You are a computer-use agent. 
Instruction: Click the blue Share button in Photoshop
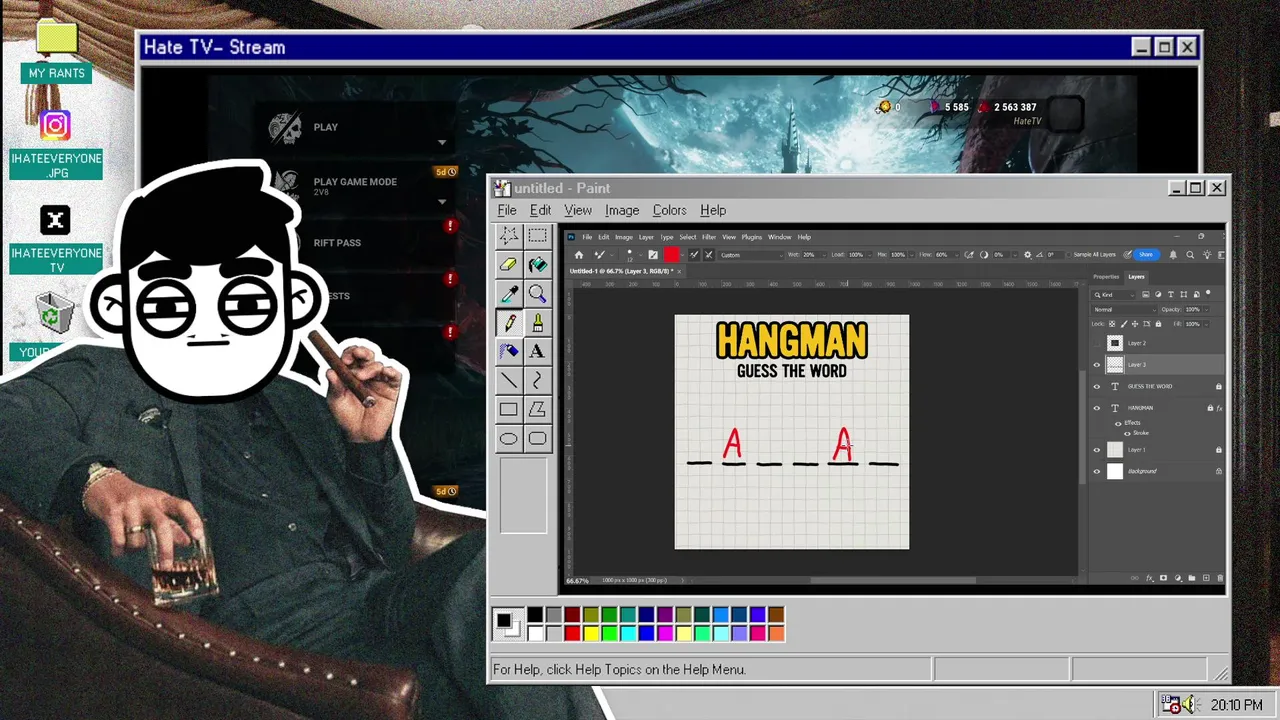coord(1146,255)
